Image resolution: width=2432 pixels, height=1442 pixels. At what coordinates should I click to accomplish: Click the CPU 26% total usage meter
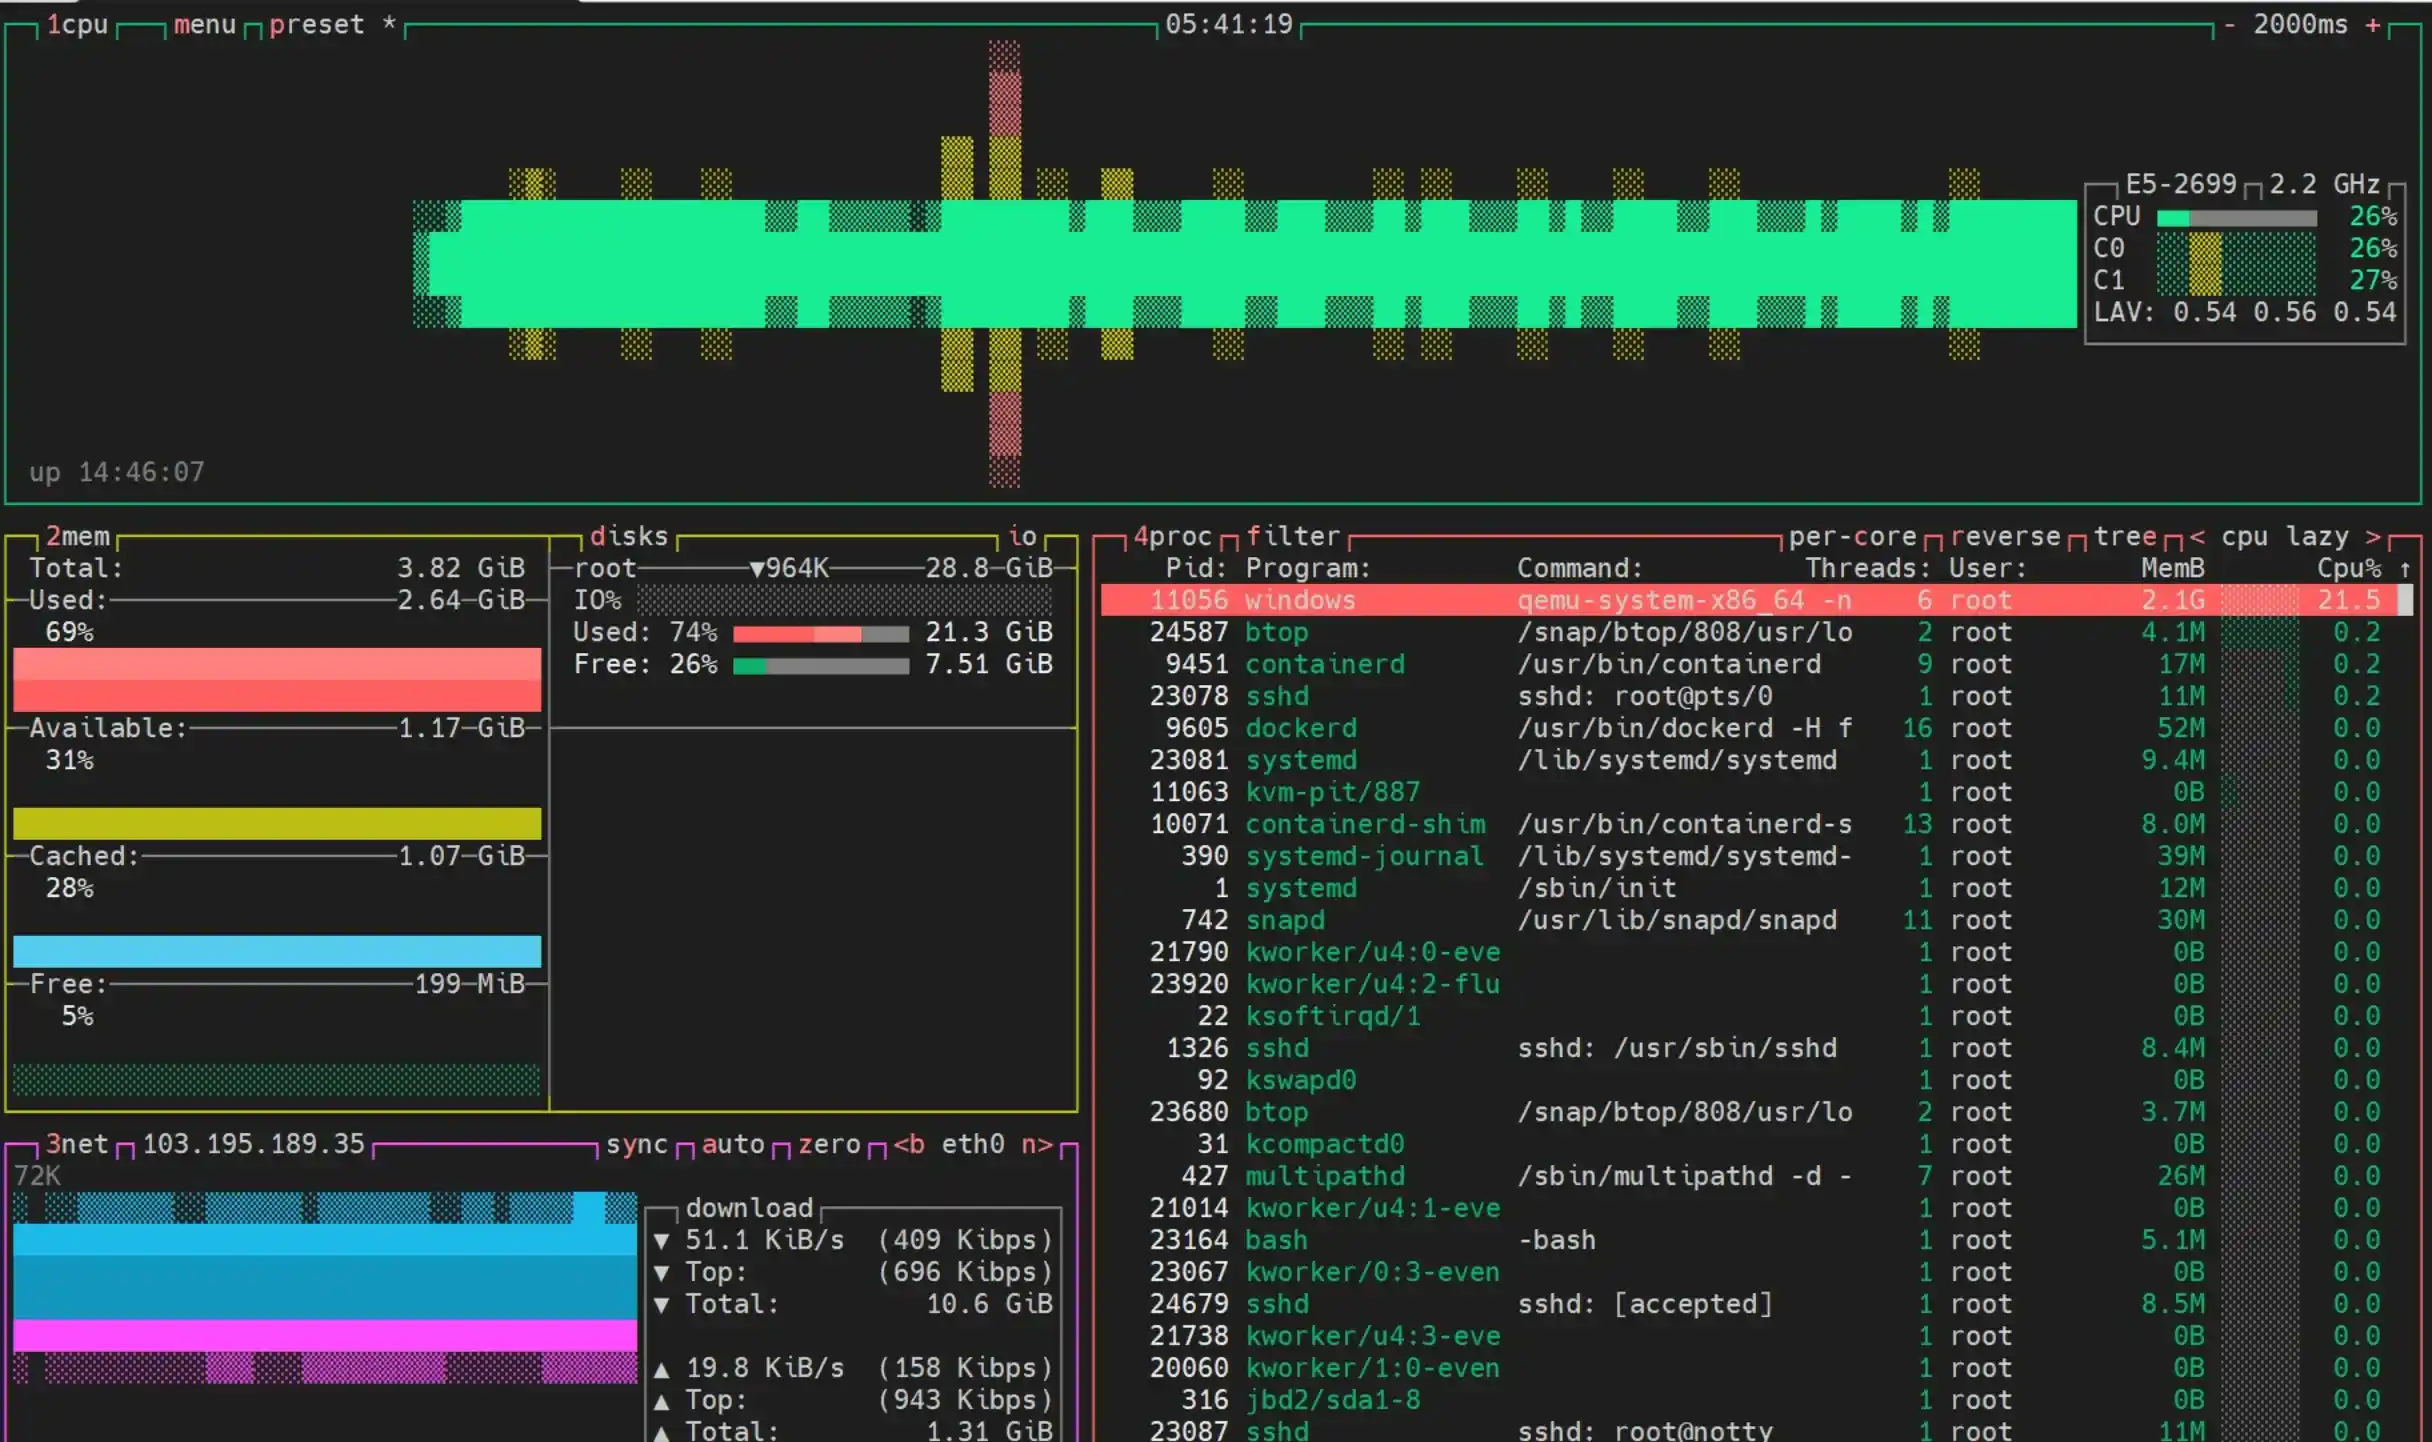pos(2237,217)
